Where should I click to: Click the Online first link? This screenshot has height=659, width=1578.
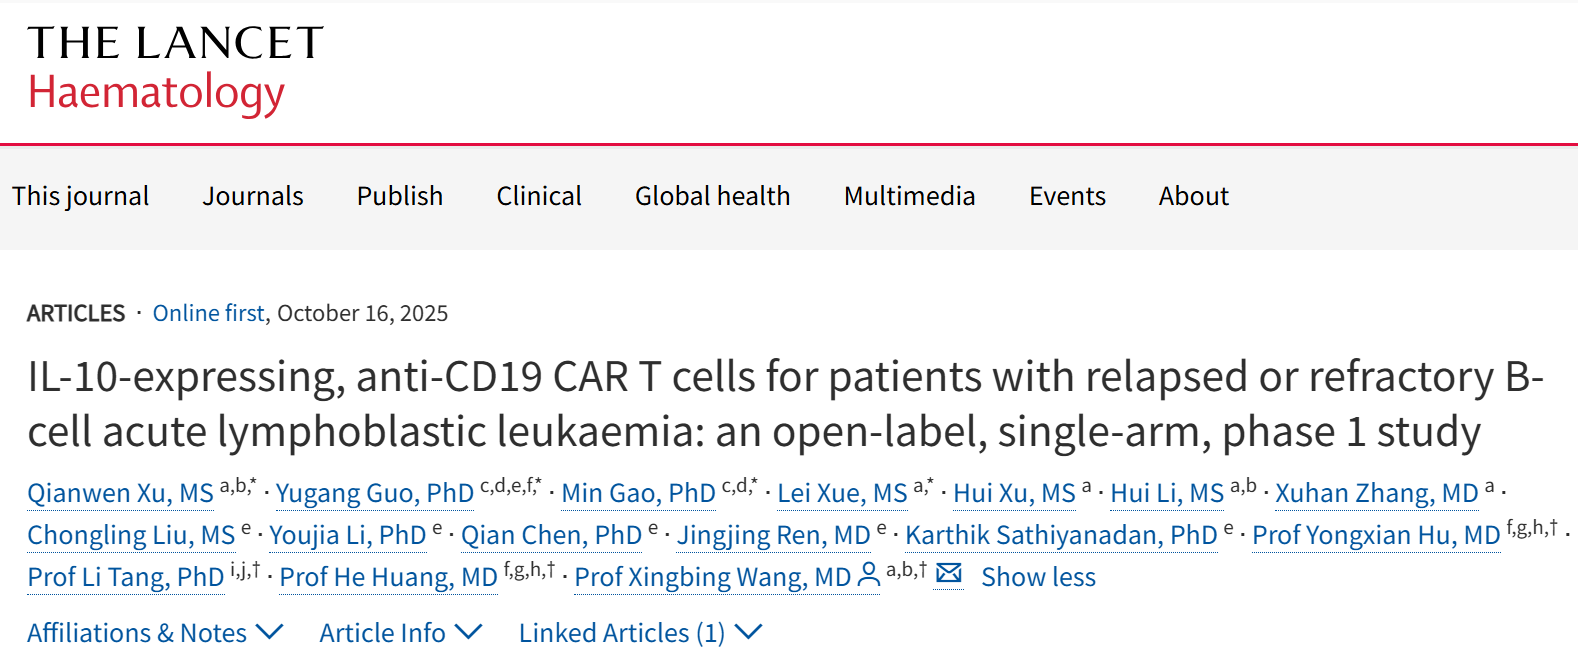pyautogui.click(x=208, y=314)
